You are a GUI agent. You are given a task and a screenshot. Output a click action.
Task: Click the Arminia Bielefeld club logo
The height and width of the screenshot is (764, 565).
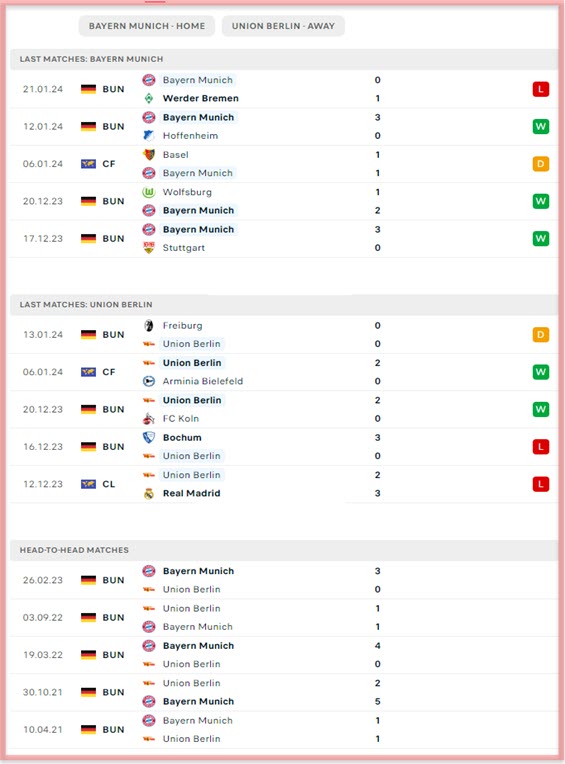pyautogui.click(x=149, y=382)
